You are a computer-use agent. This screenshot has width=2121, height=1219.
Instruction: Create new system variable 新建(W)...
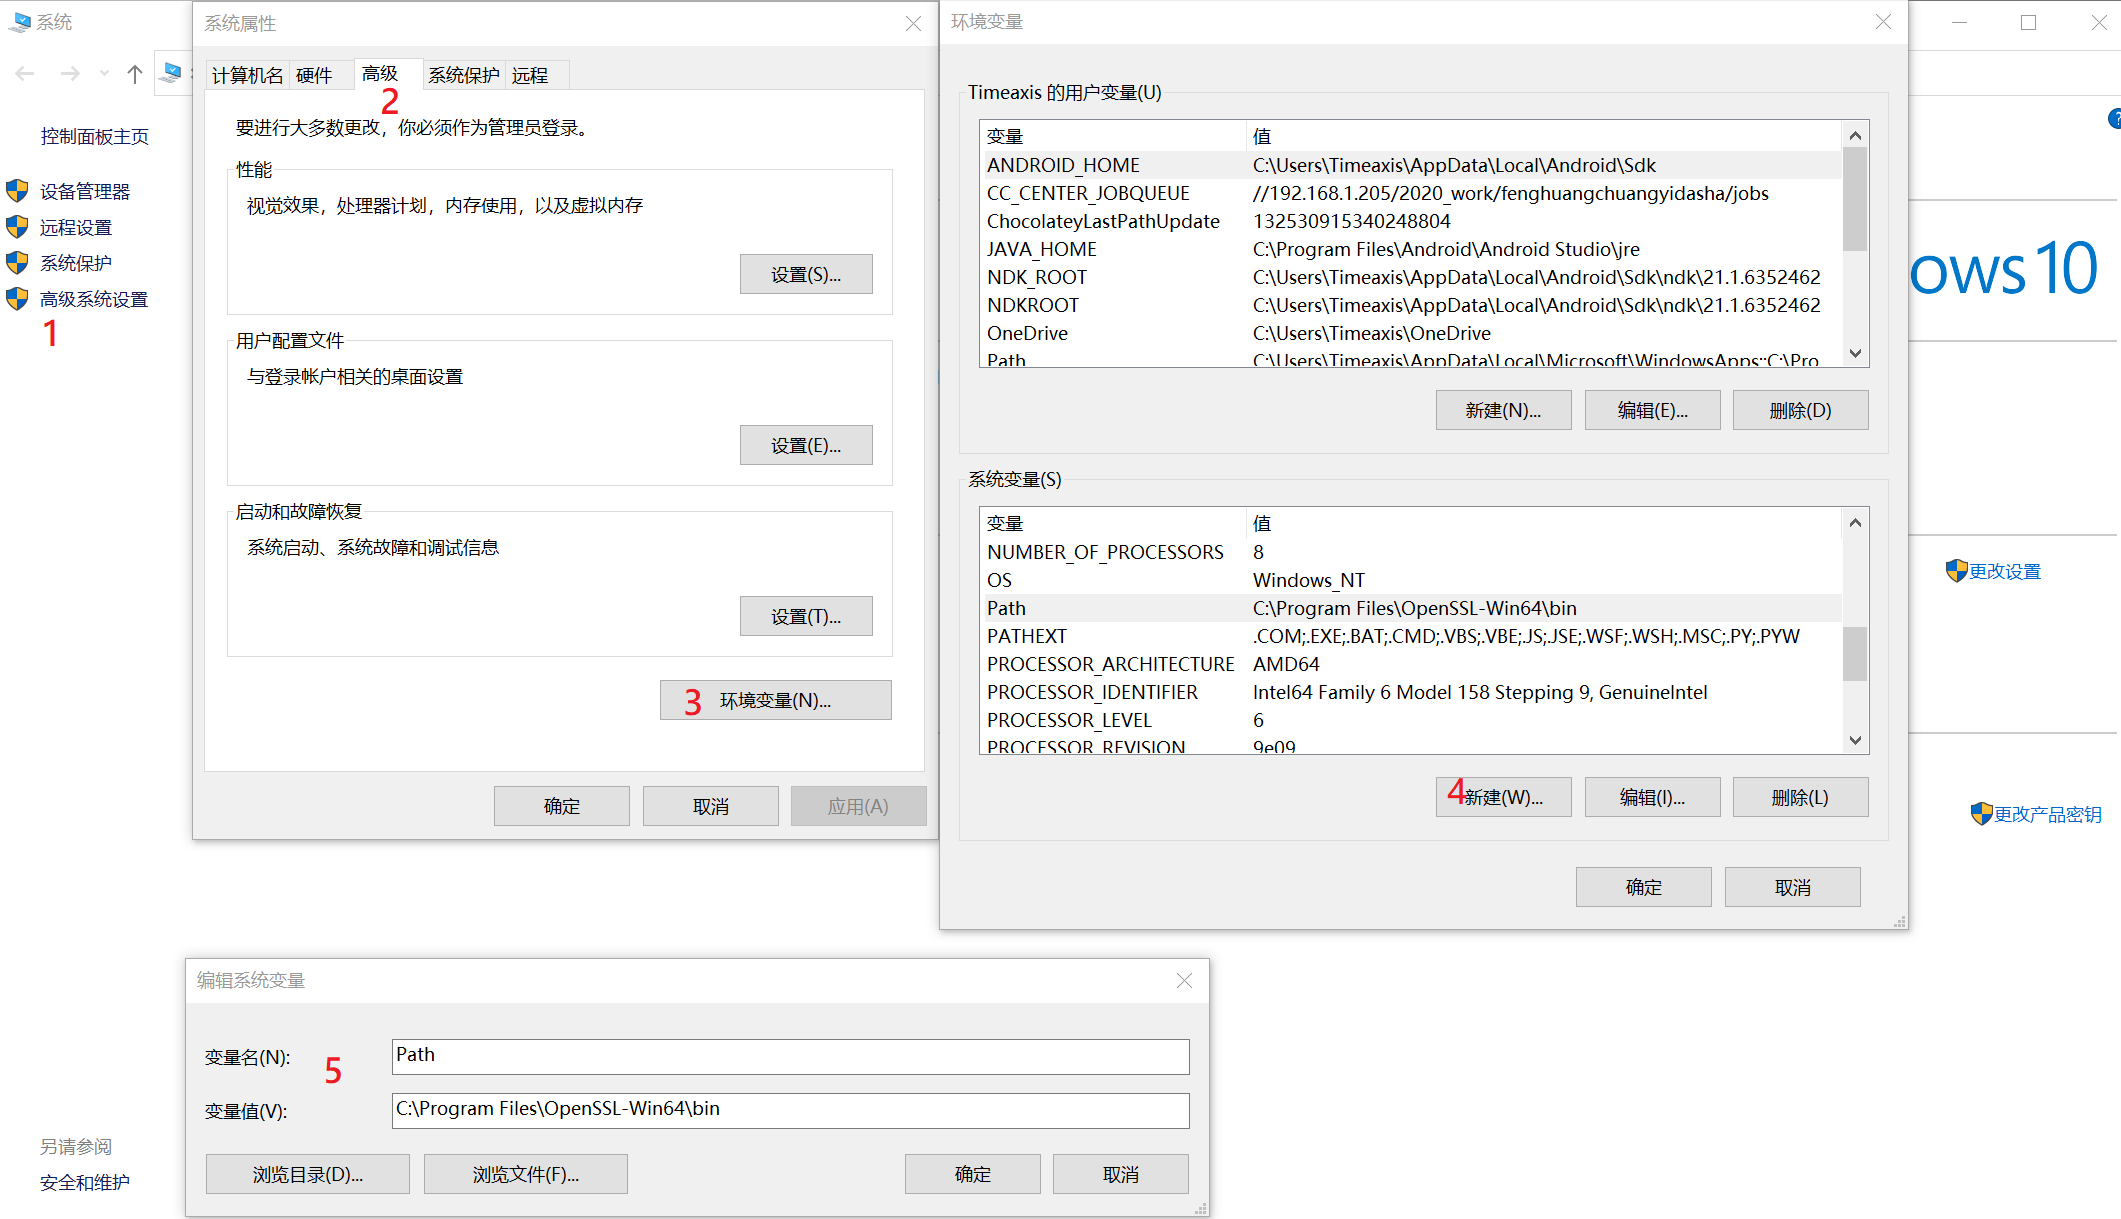(1504, 797)
